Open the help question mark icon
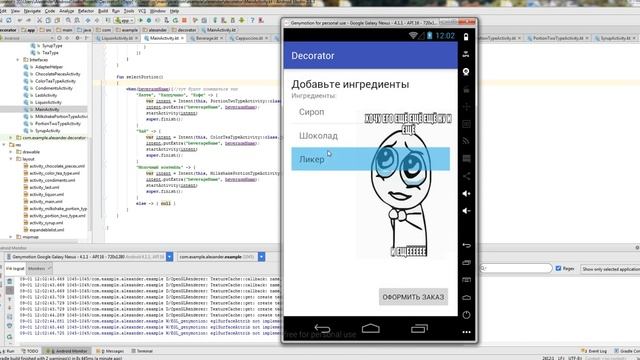 [252, 20]
